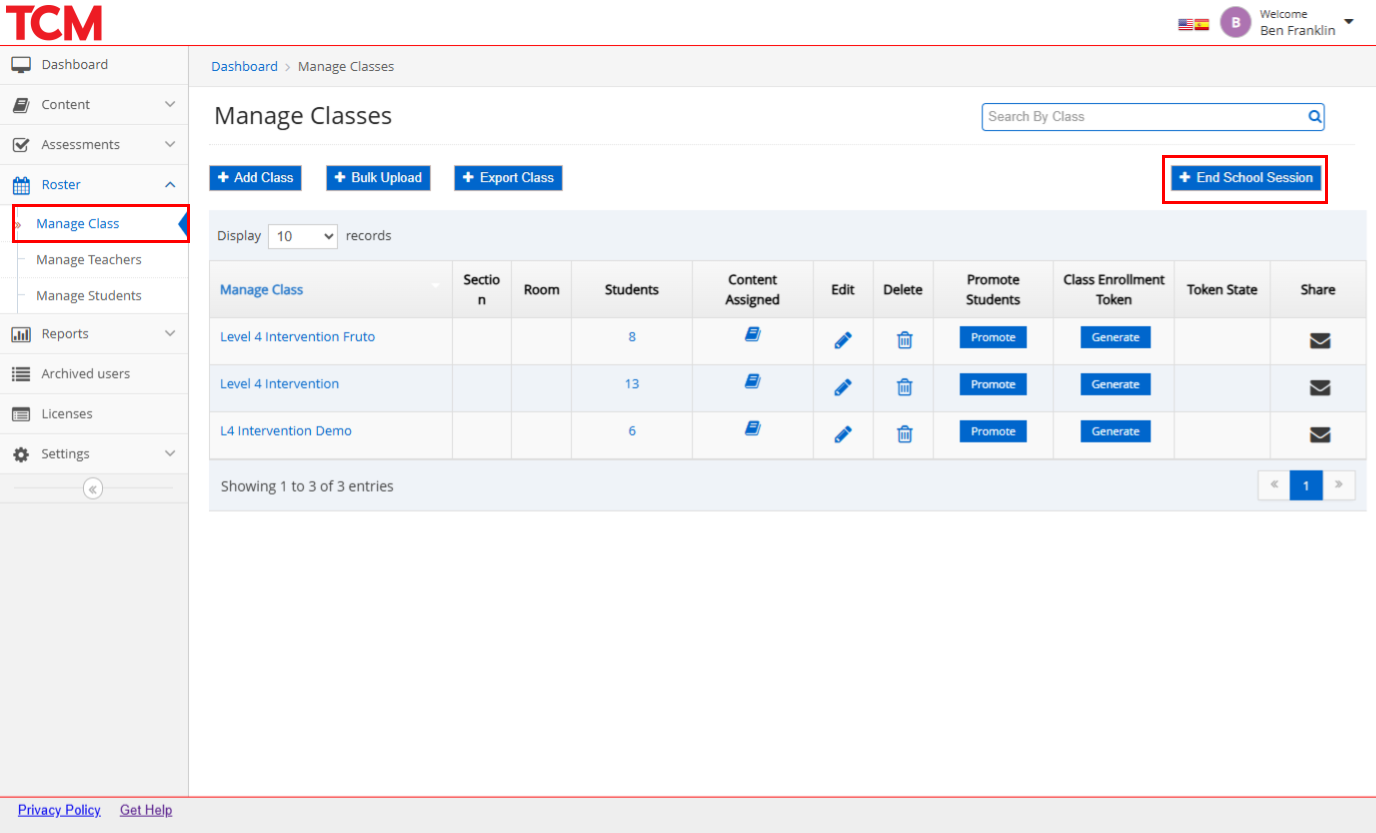This screenshot has width=1376, height=833.
Task: Click the Search By Class input field
Action: (x=1143, y=117)
